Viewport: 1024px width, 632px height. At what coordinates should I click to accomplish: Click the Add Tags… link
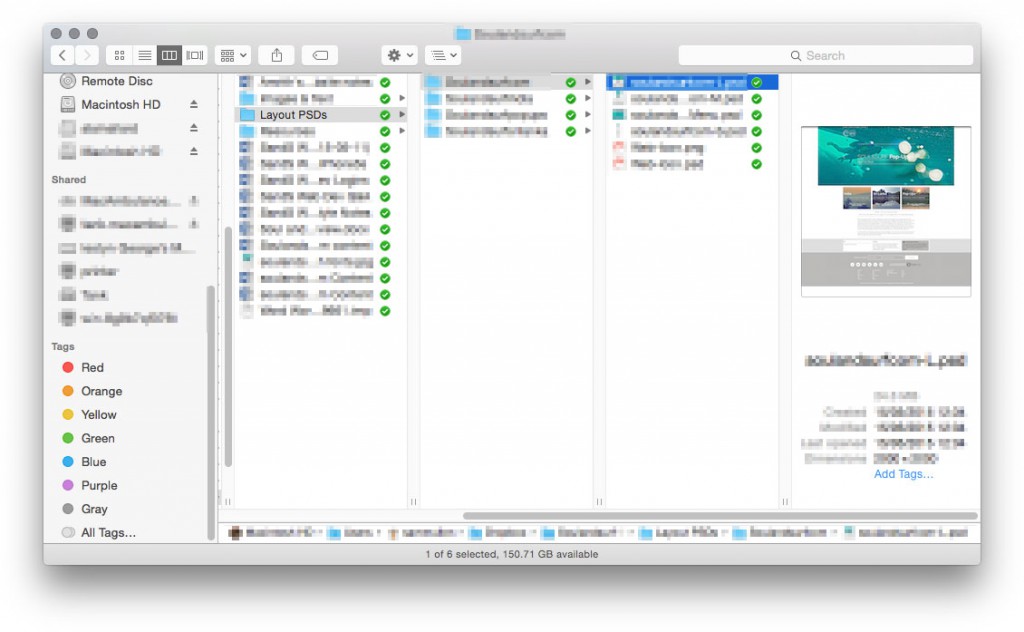click(x=903, y=474)
